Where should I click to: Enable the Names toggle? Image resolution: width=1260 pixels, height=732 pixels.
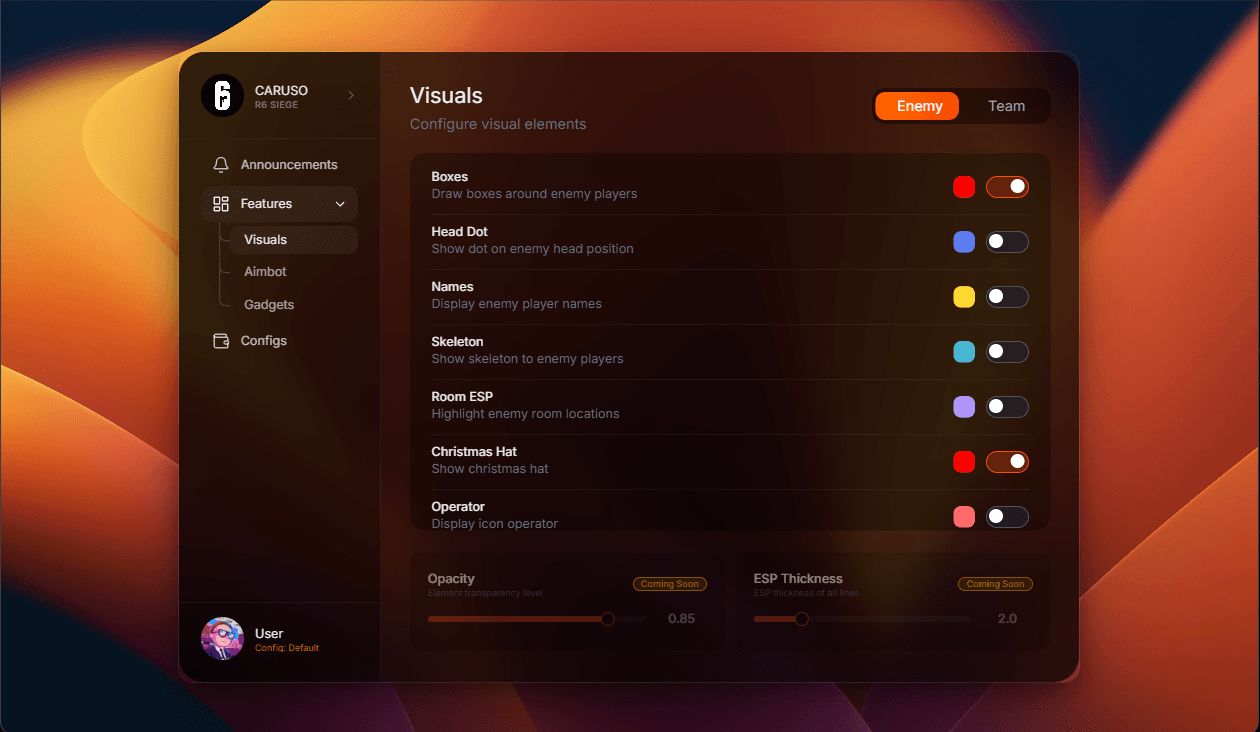coord(1007,297)
